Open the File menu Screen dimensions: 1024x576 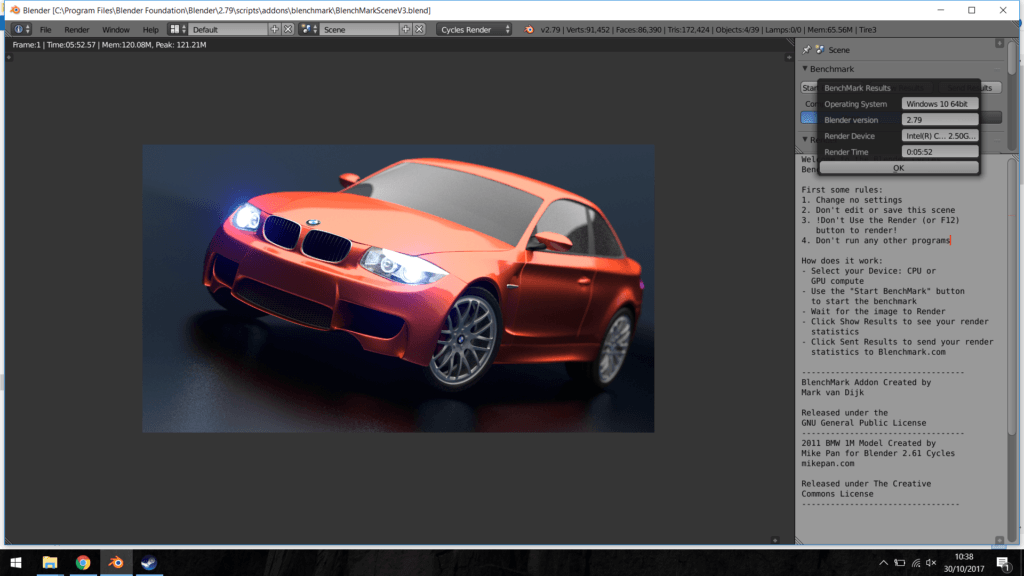45,29
